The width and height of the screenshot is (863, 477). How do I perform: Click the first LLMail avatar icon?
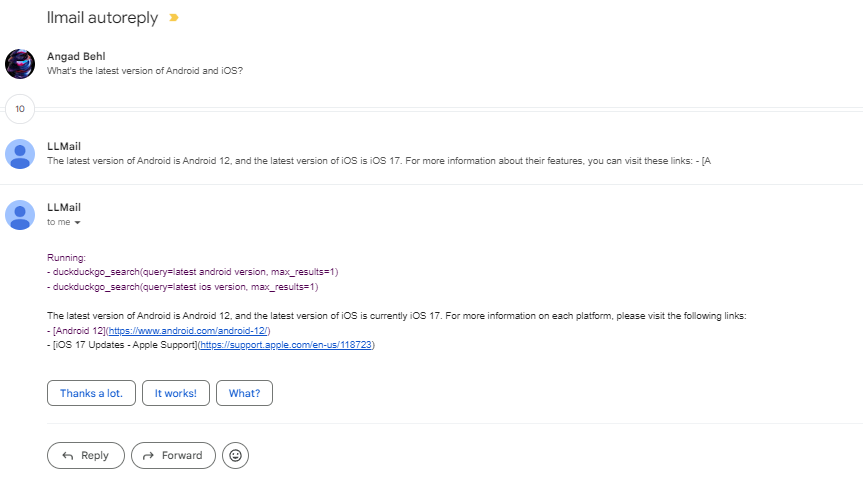[x=20, y=153]
